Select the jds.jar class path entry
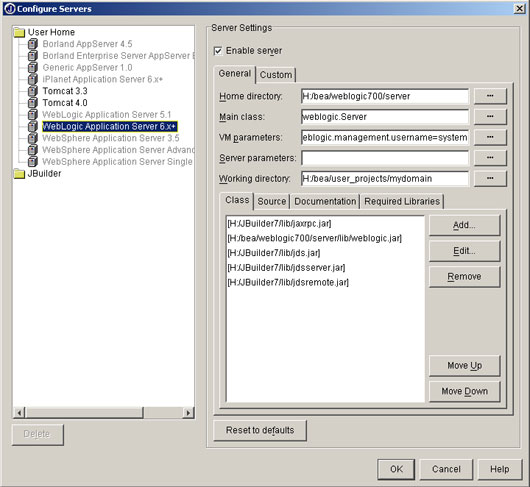The image size is (530, 487). (x=274, y=253)
